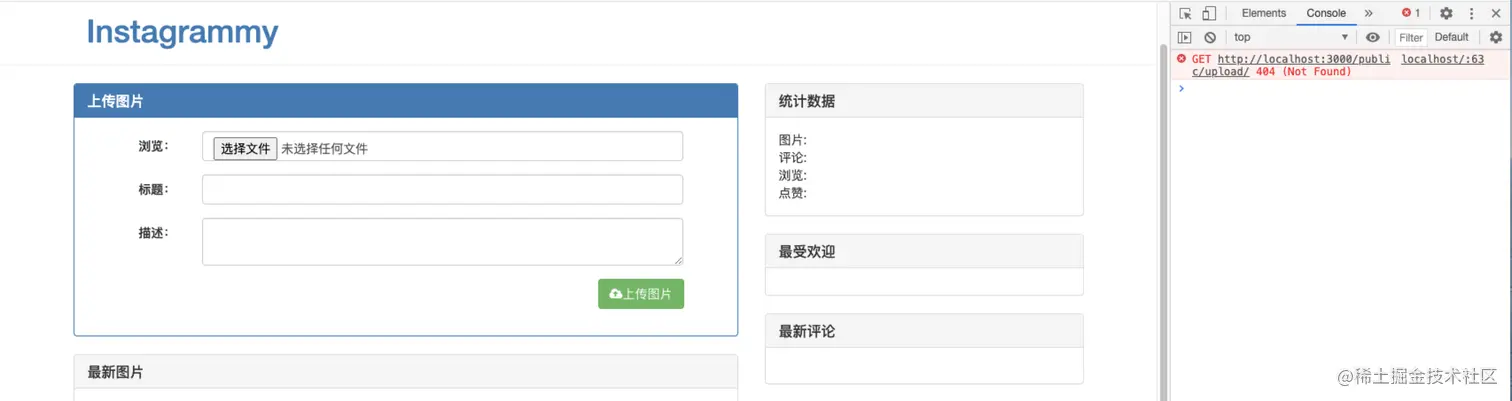Open the top JavaScript context dropdown

click(1291, 37)
